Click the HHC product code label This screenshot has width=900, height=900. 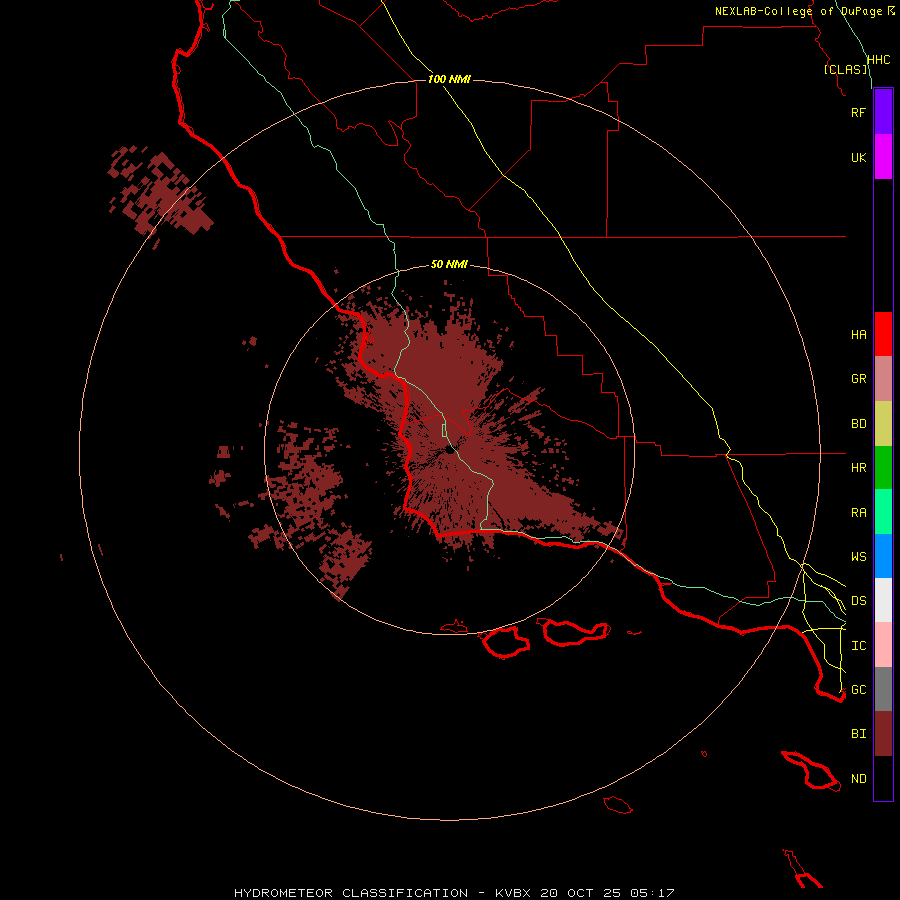click(878, 60)
